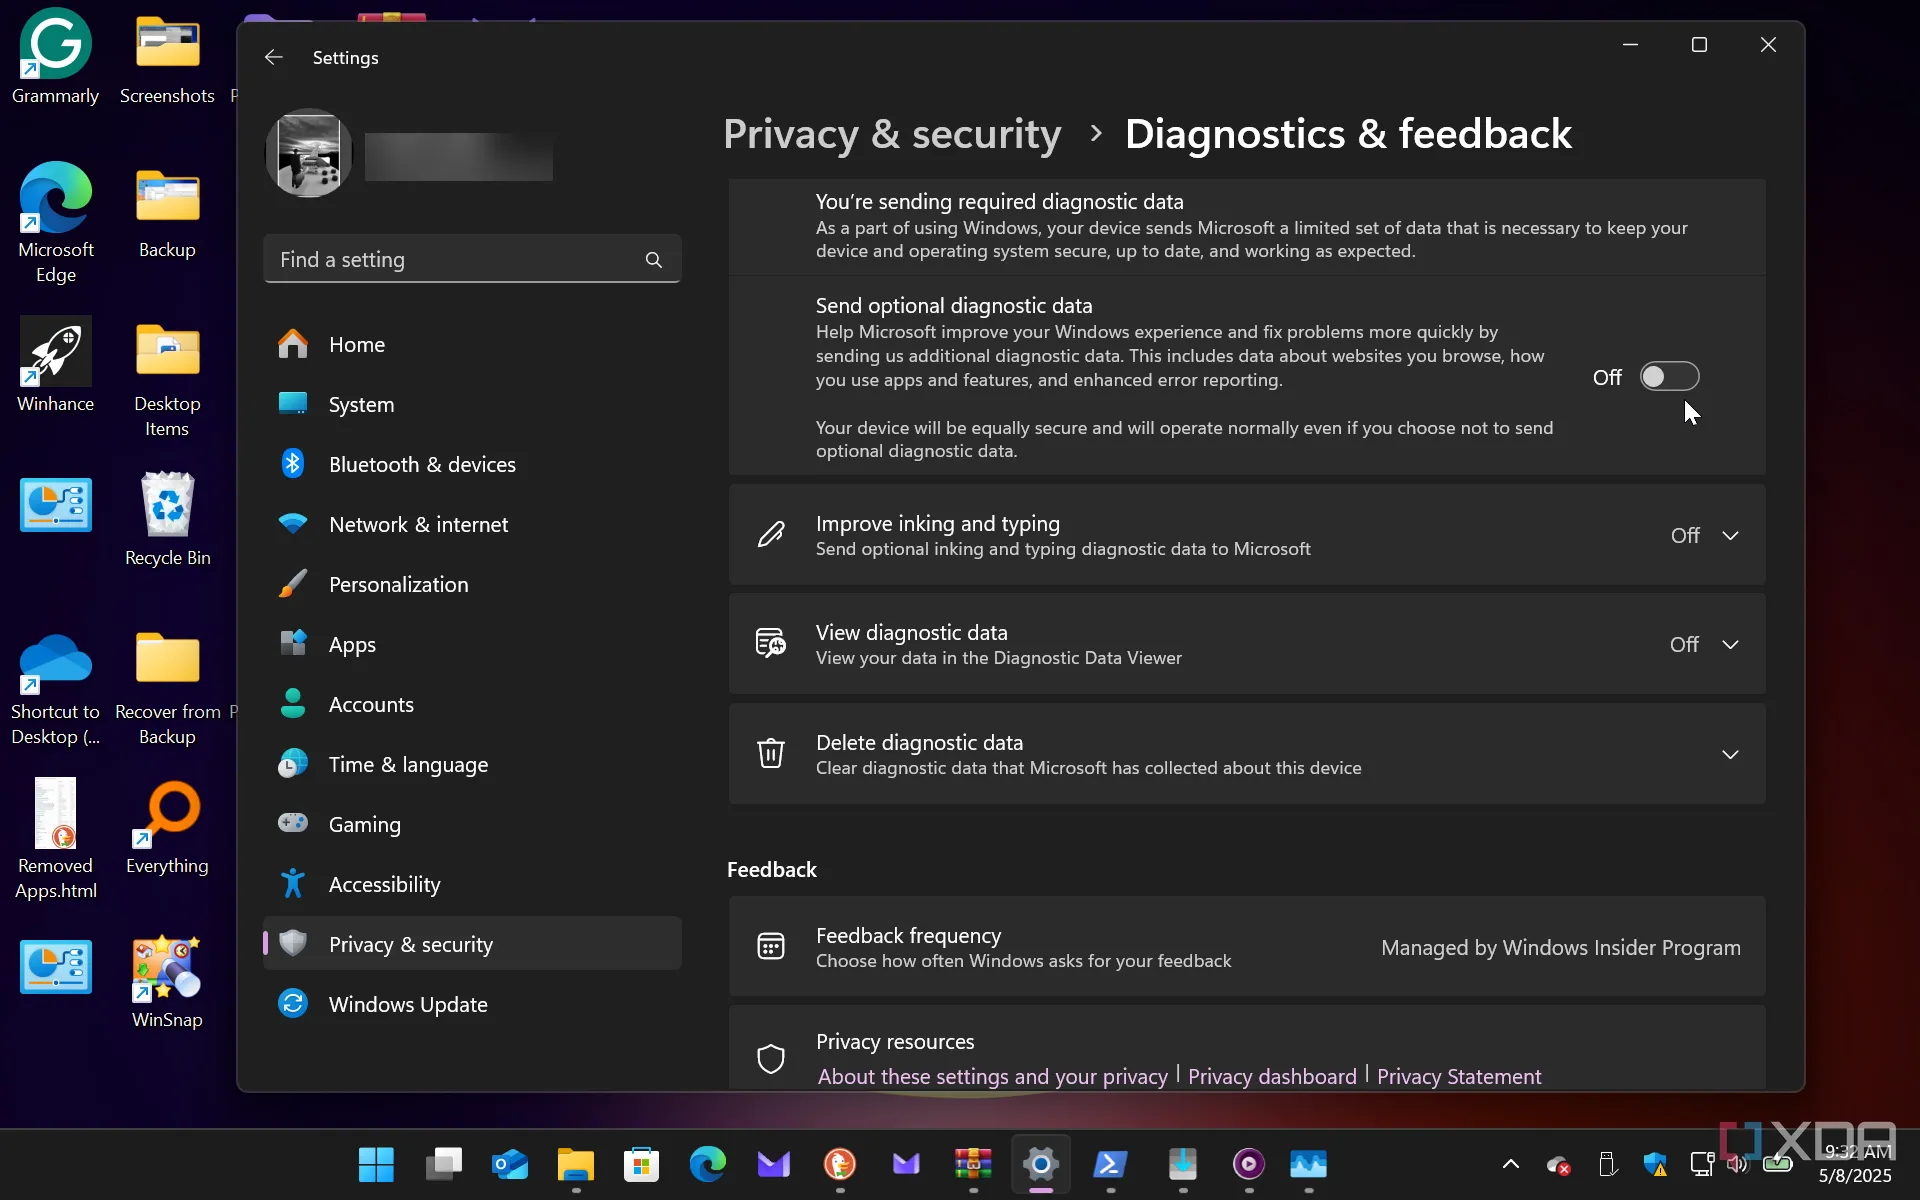Open DuckDuckGo browser from taskbar
The width and height of the screenshot is (1920, 1200).
coord(840,1164)
